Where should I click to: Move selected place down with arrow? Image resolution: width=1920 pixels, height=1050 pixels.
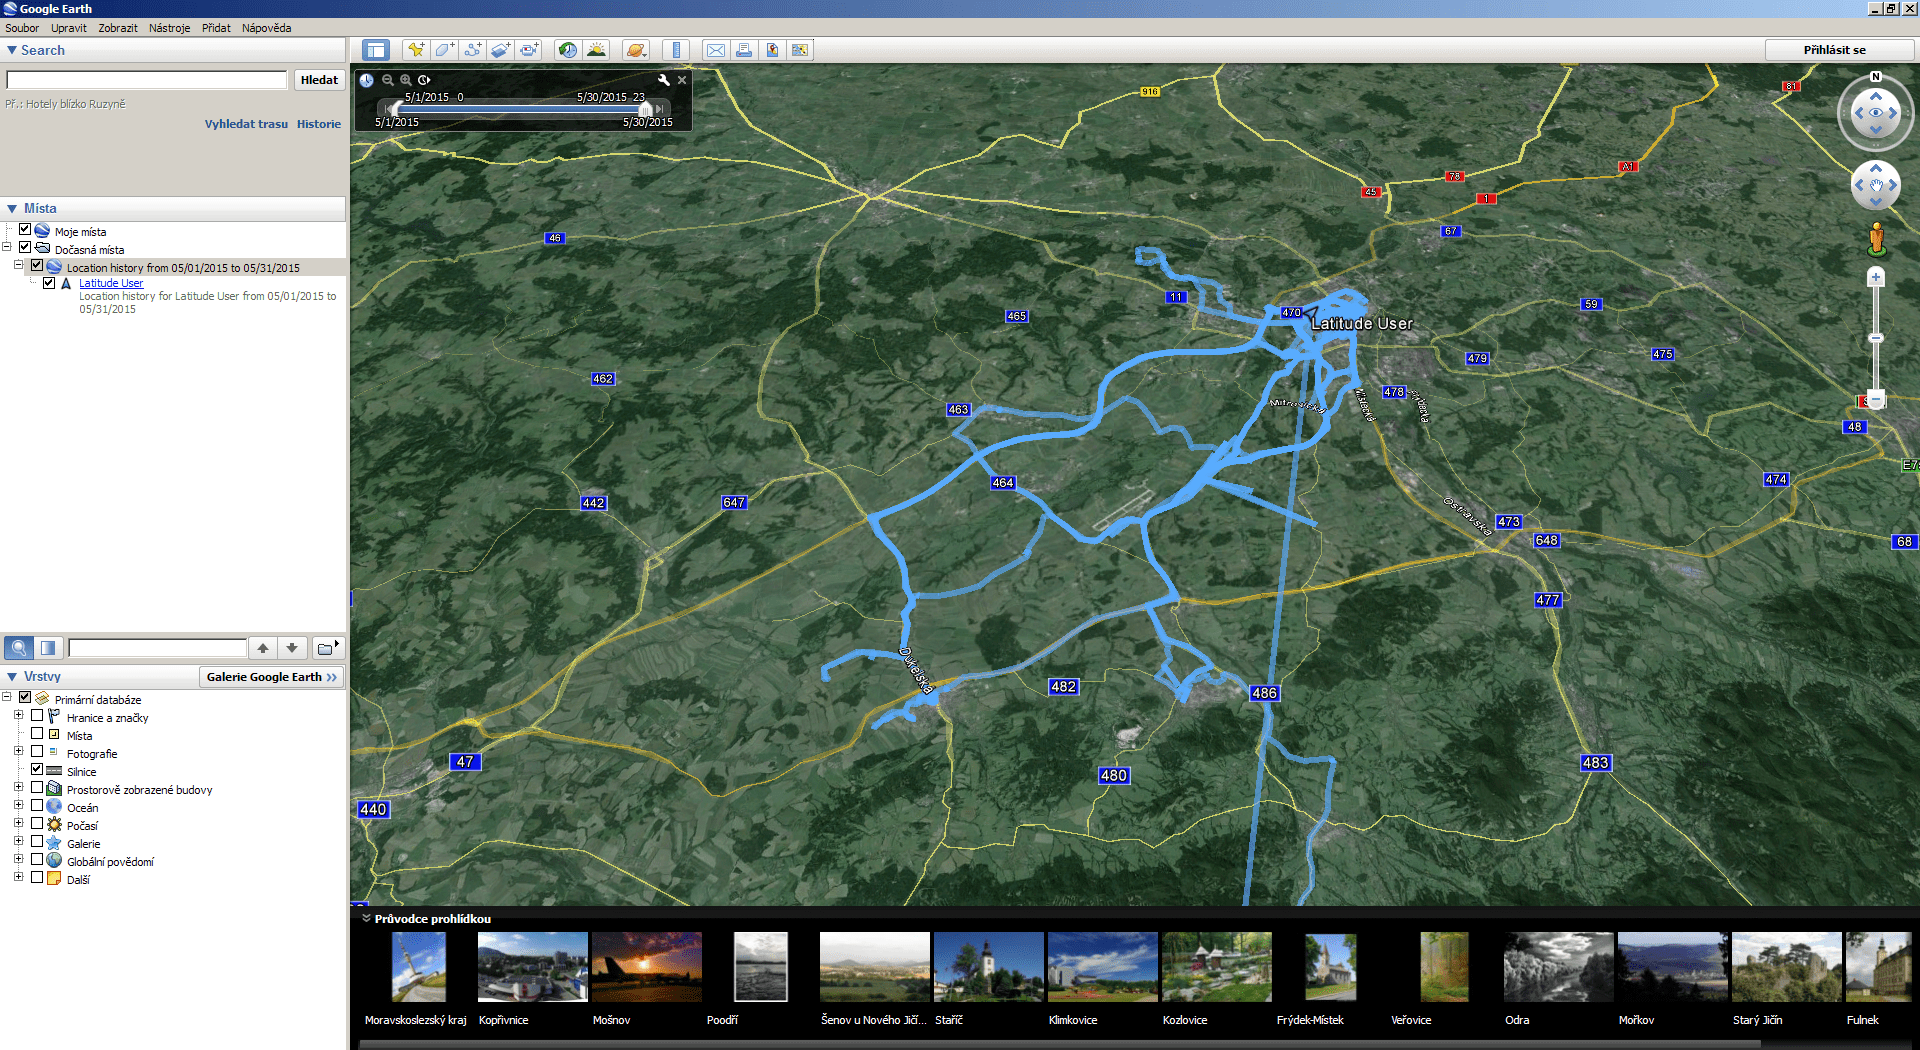292,648
